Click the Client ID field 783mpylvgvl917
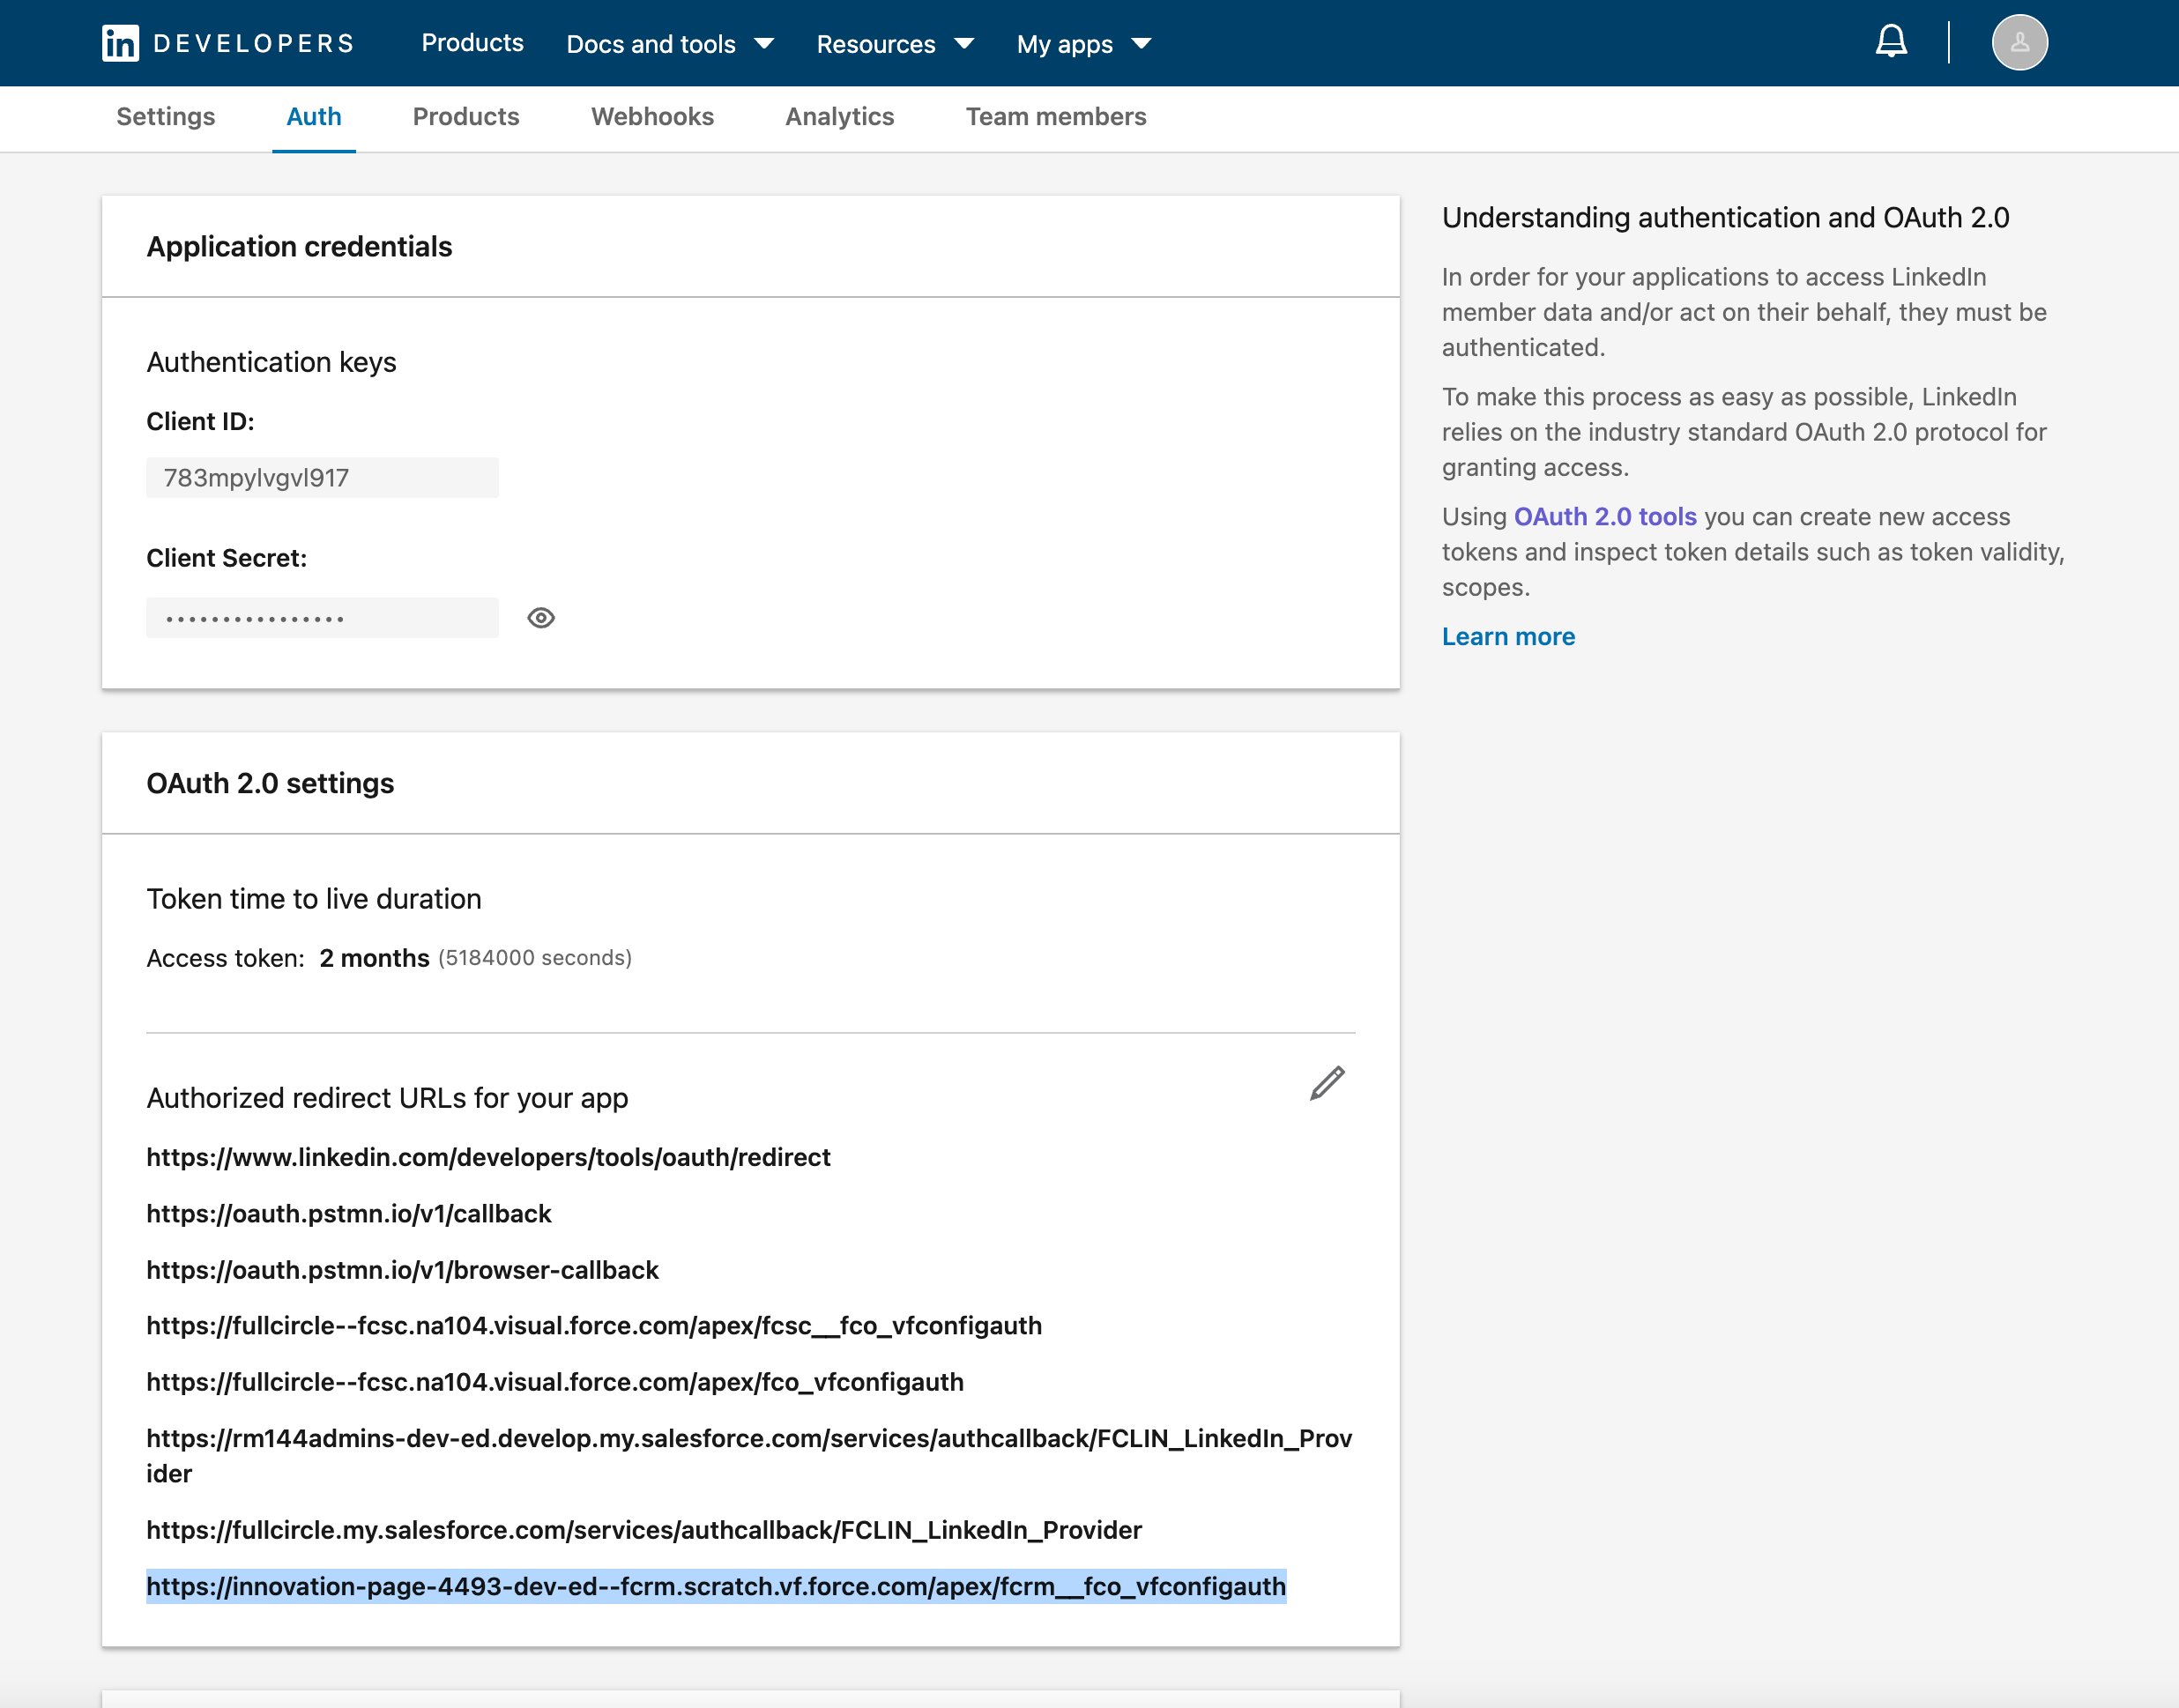Image resolution: width=2179 pixels, height=1708 pixels. (x=322, y=478)
